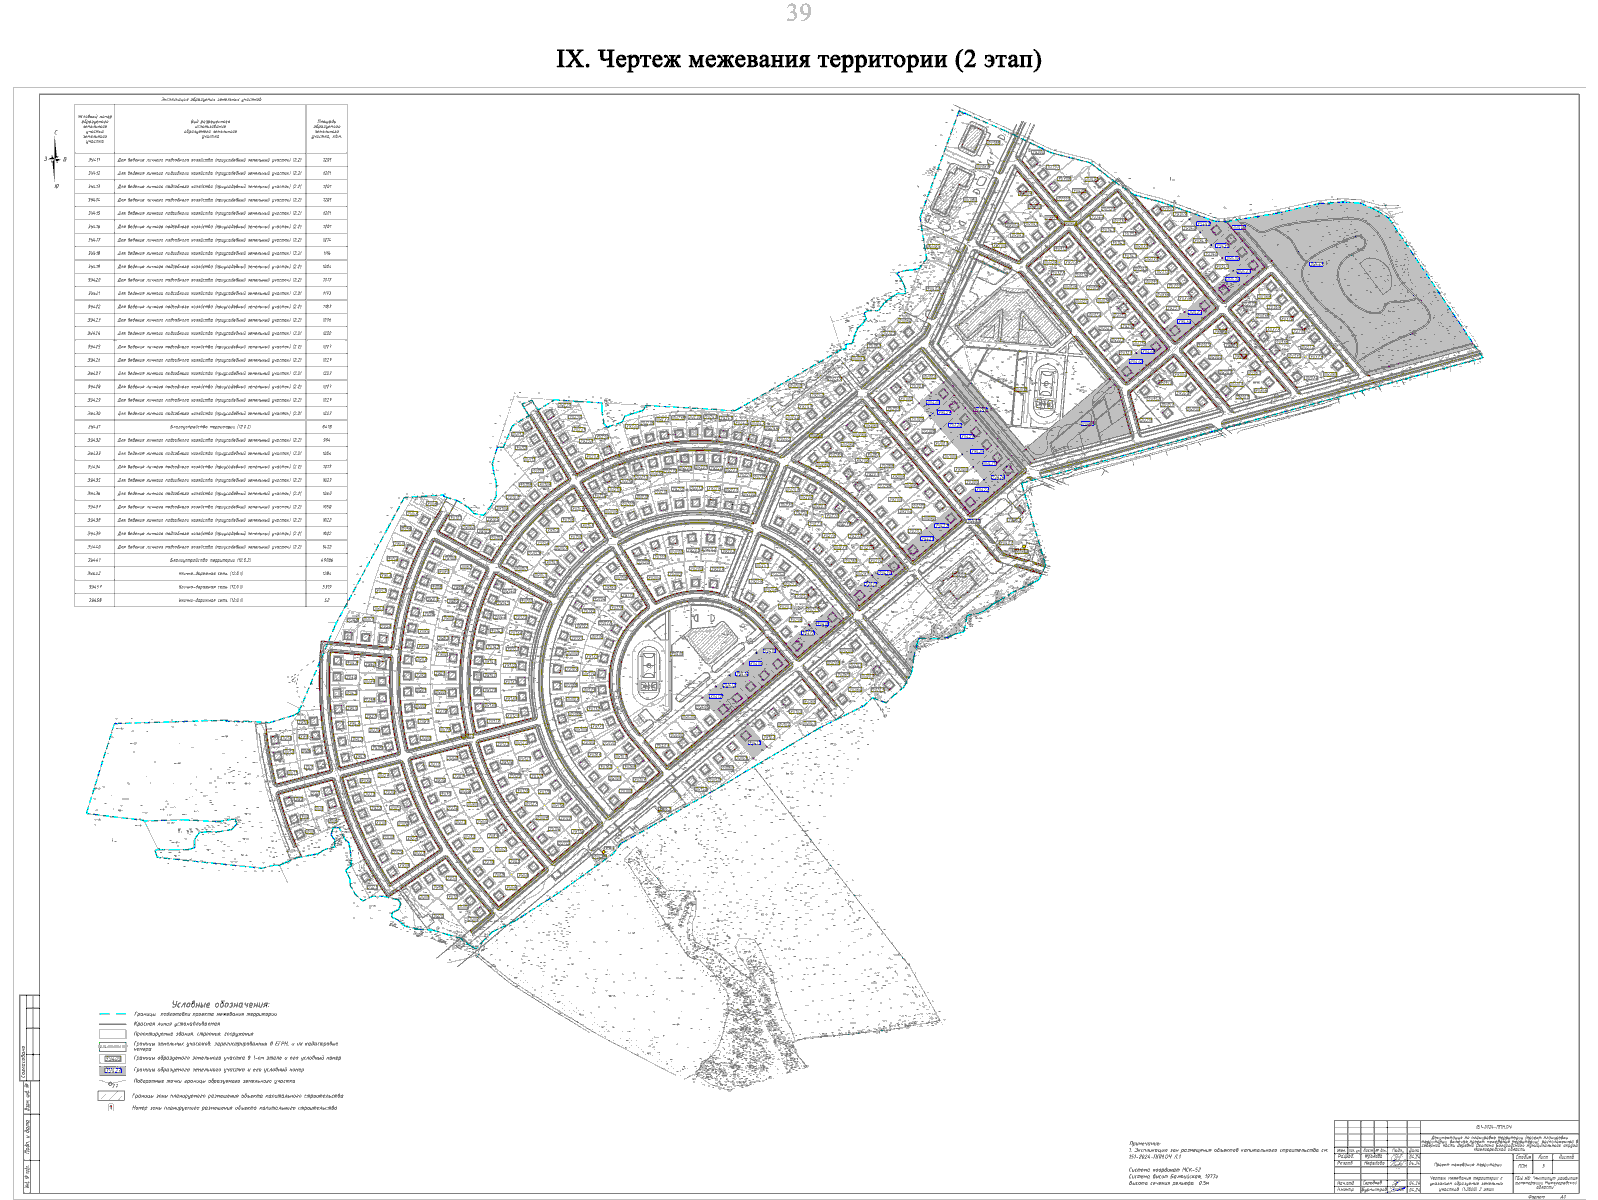The height and width of the screenshot is (1200, 1598).
Task: Click the 'Условные обозначения' legend heading
Action: tap(220, 1004)
